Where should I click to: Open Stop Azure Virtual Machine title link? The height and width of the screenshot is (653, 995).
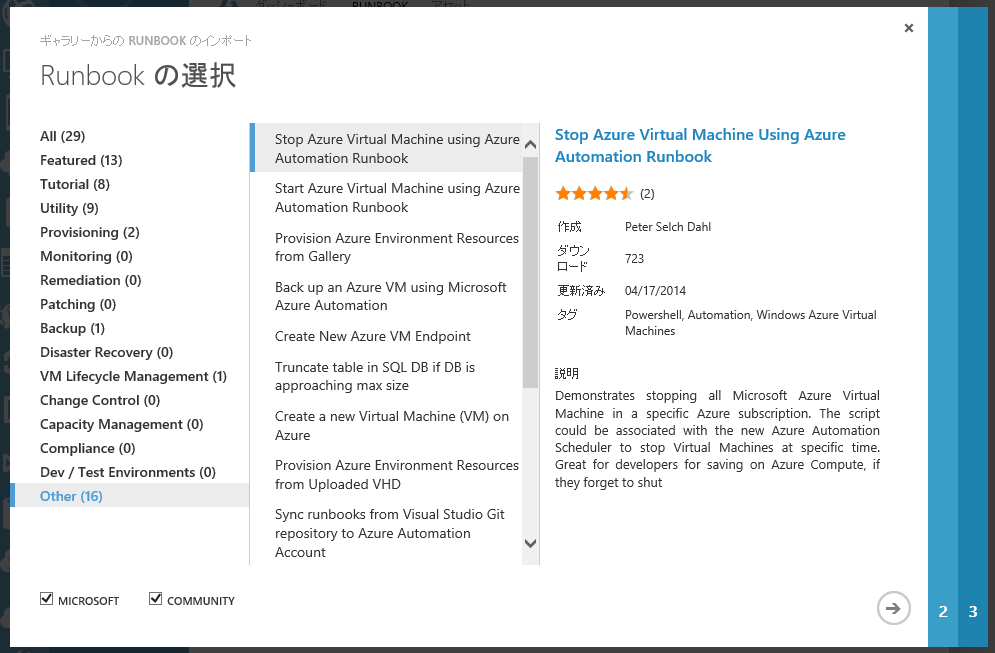[700, 145]
